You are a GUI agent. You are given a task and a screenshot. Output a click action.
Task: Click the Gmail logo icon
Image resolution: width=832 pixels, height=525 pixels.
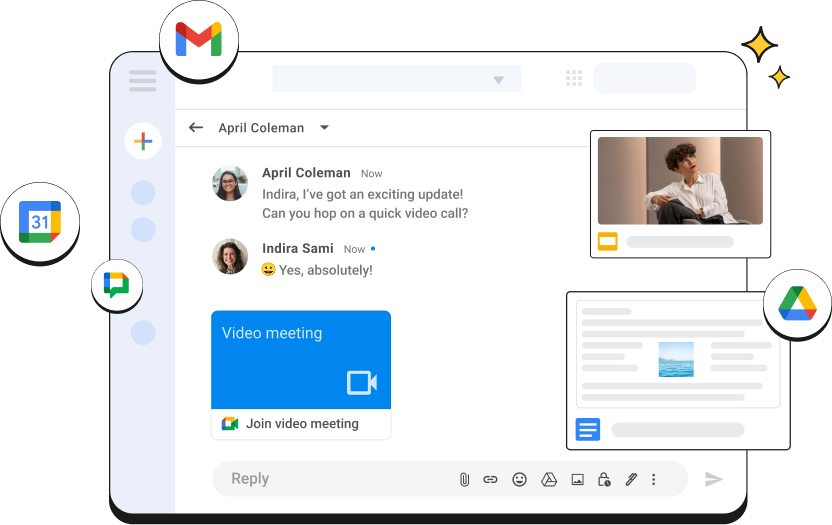pos(198,39)
